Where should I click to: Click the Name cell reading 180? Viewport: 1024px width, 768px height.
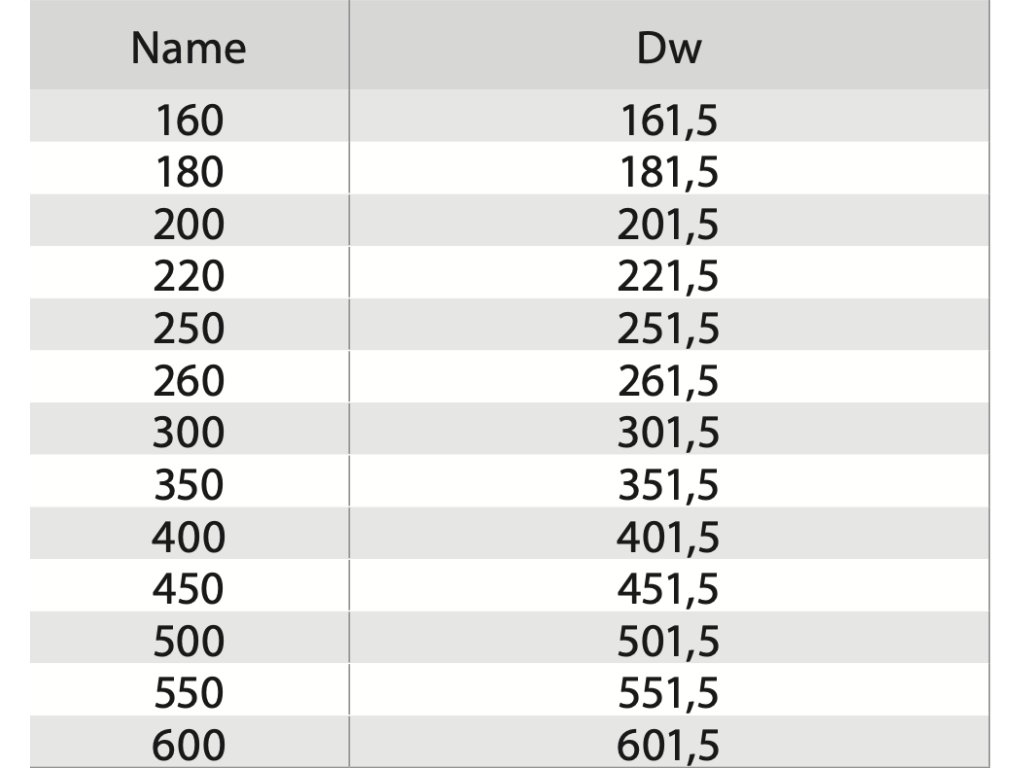pyautogui.click(x=189, y=172)
